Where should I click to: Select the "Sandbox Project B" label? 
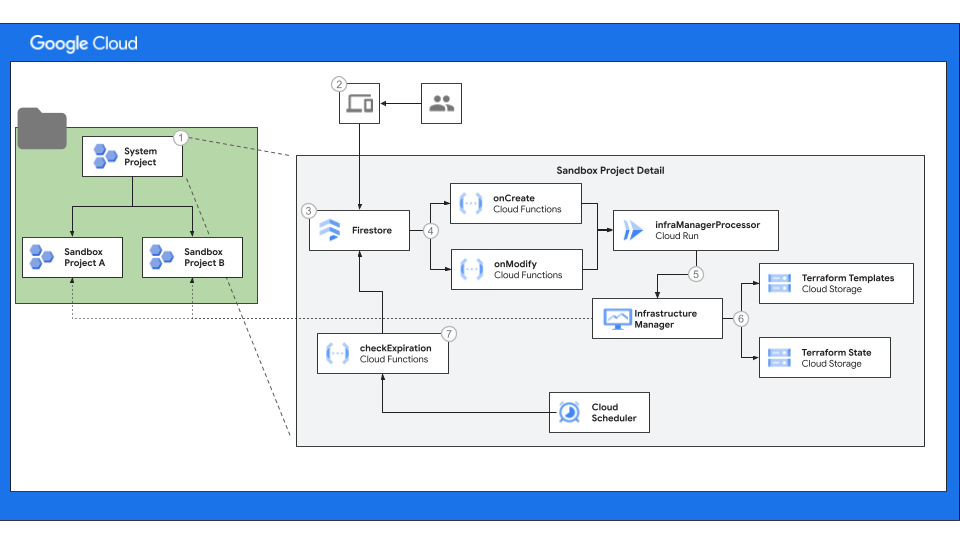[204, 257]
